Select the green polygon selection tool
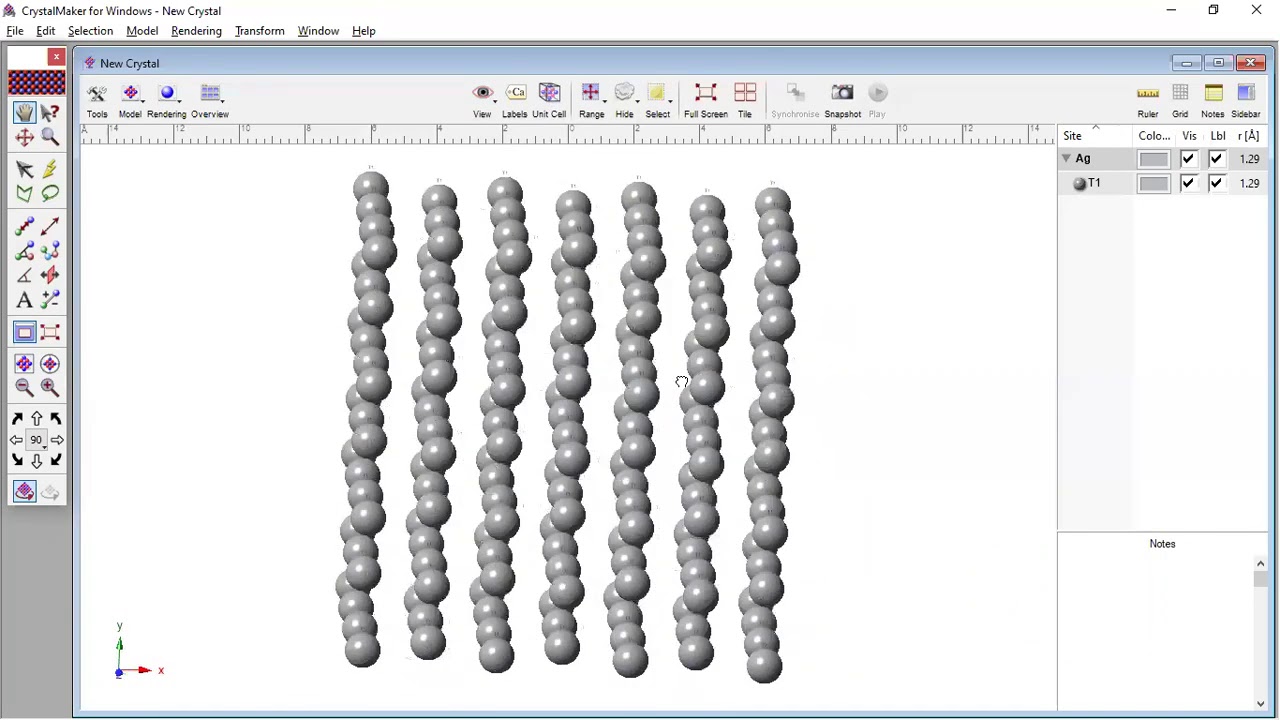This screenshot has width=1280, height=720. pos(24,193)
